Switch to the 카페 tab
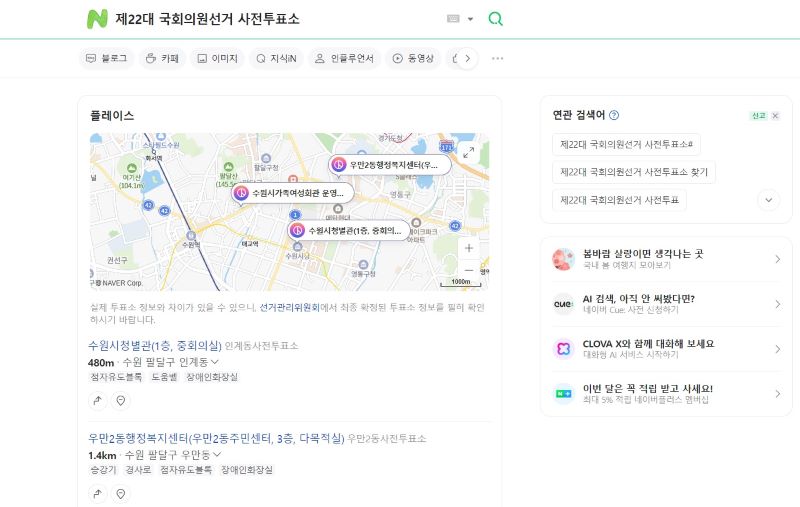This screenshot has height=507, width=800. 162,58
